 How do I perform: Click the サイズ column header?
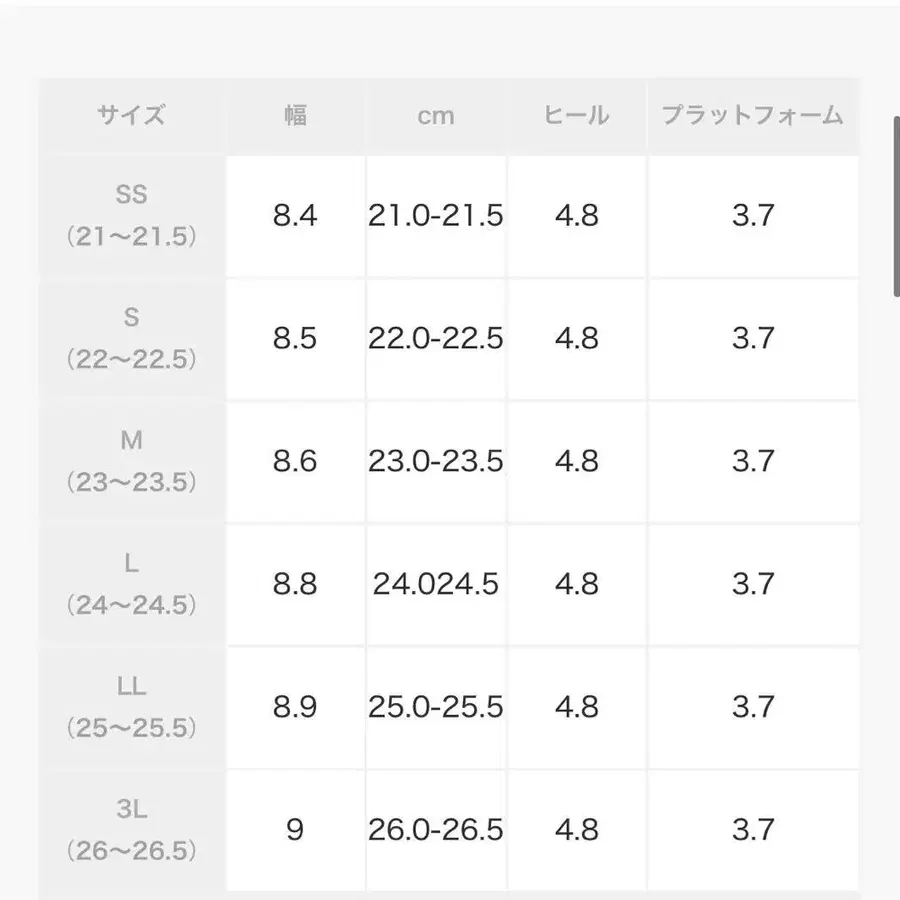pos(131,115)
